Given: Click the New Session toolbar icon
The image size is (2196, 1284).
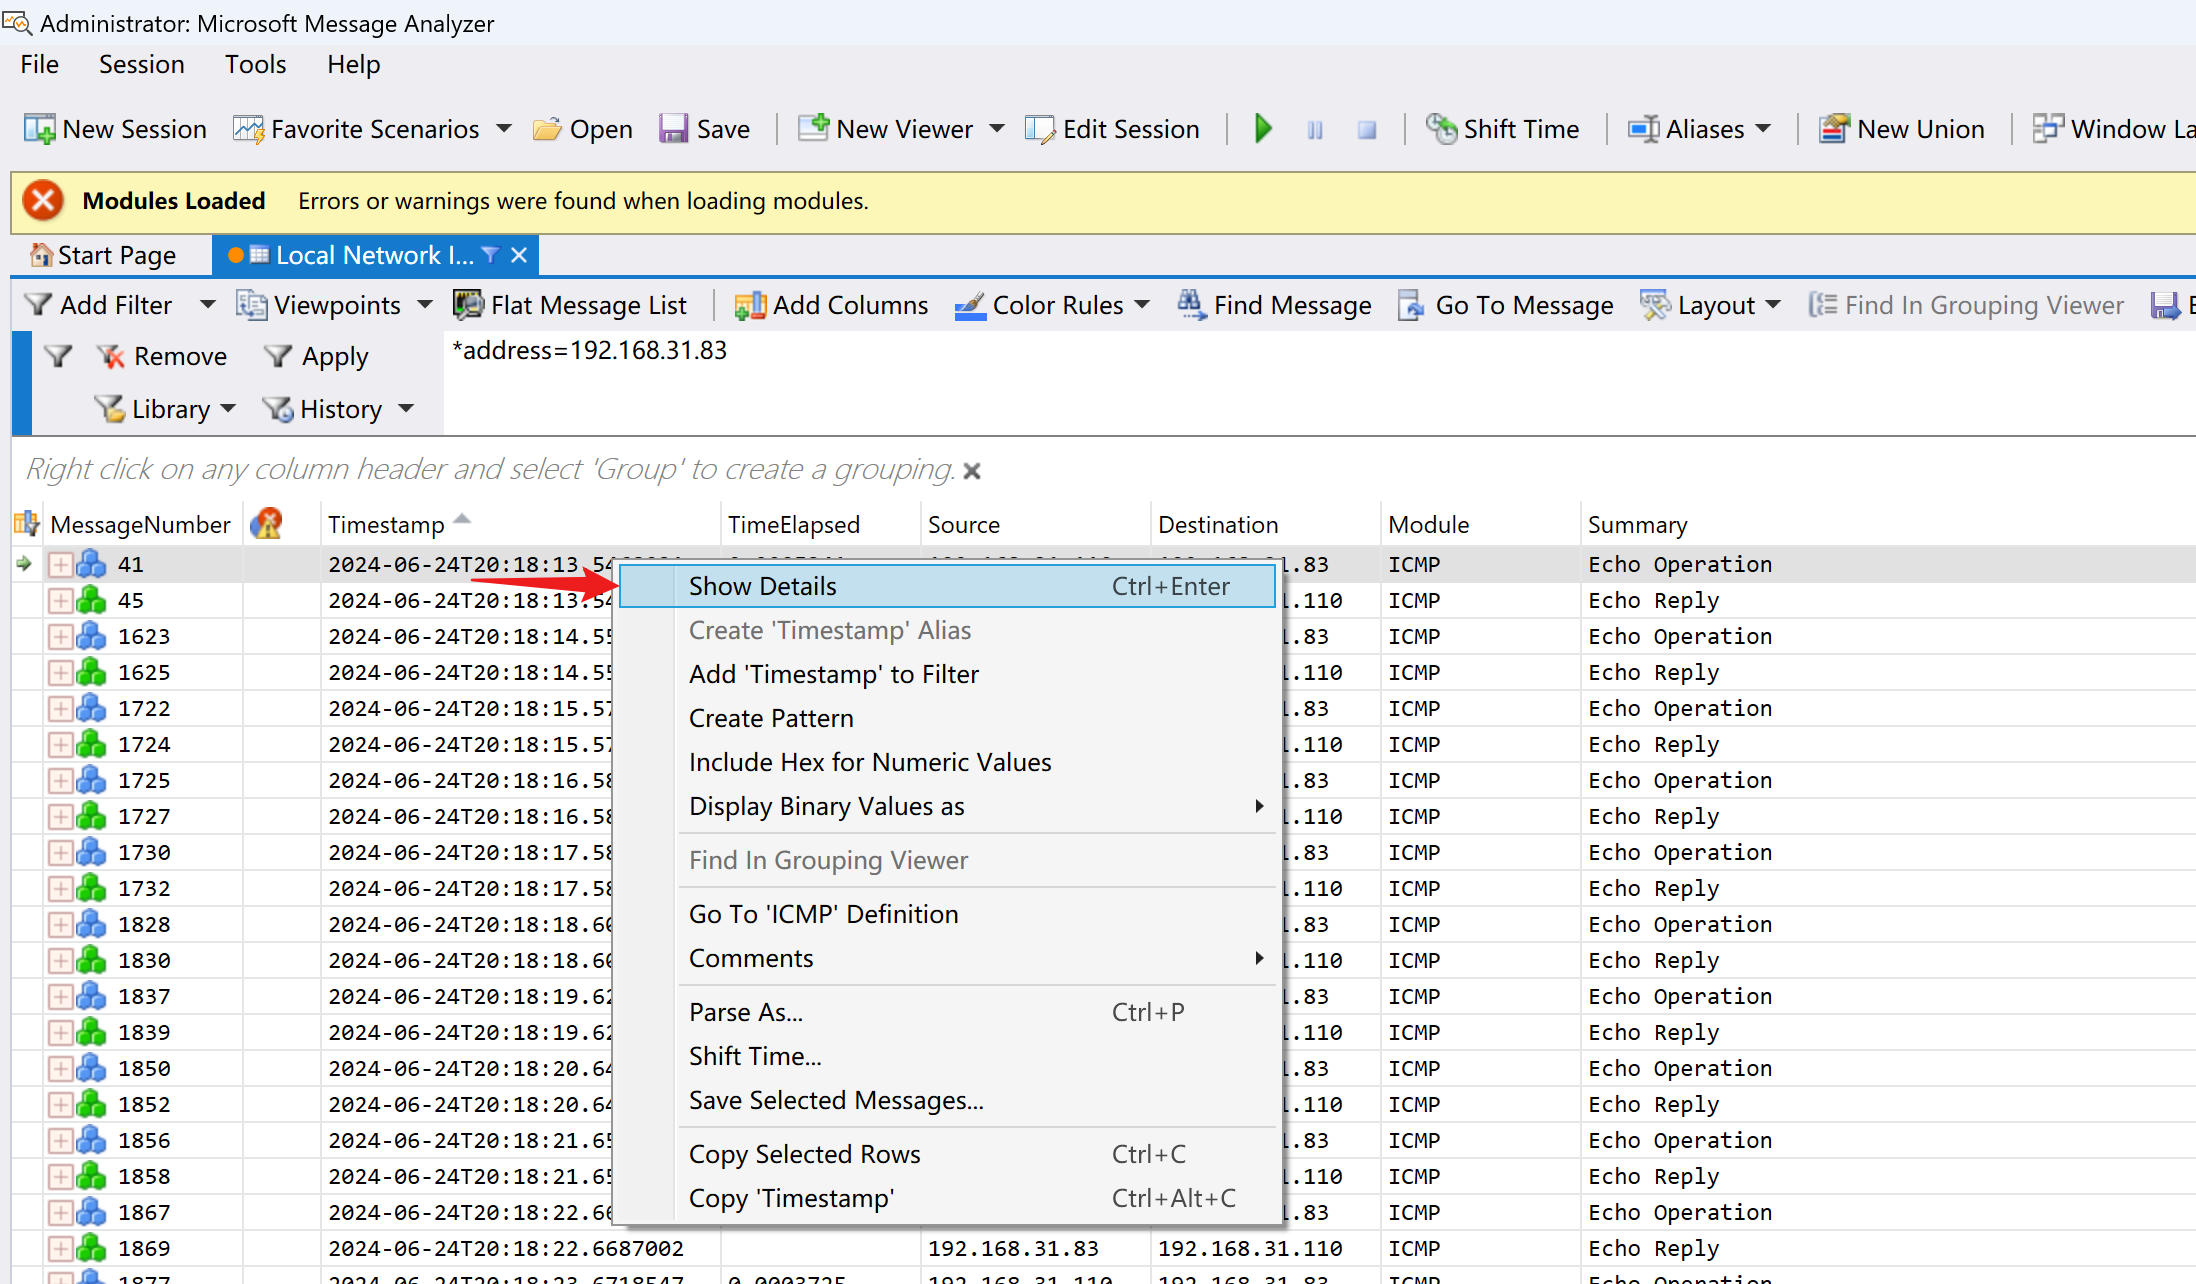Looking at the screenshot, I should (x=40, y=129).
